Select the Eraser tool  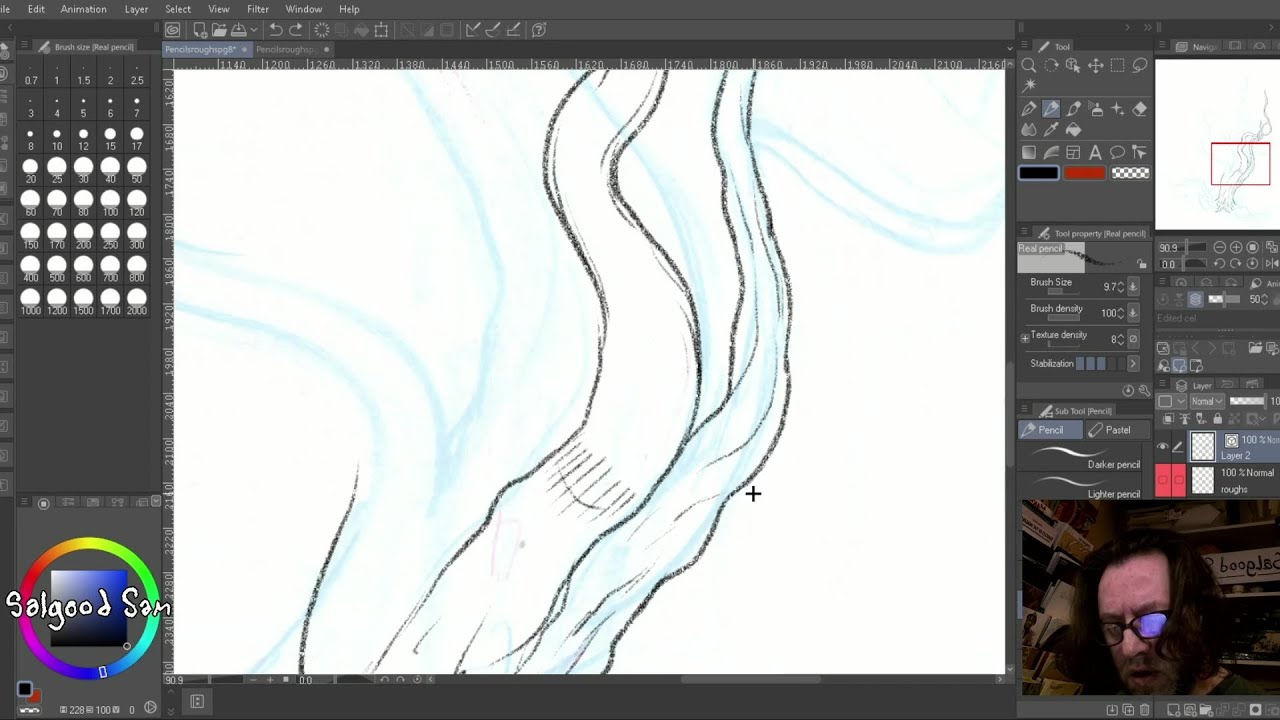tap(1139, 109)
